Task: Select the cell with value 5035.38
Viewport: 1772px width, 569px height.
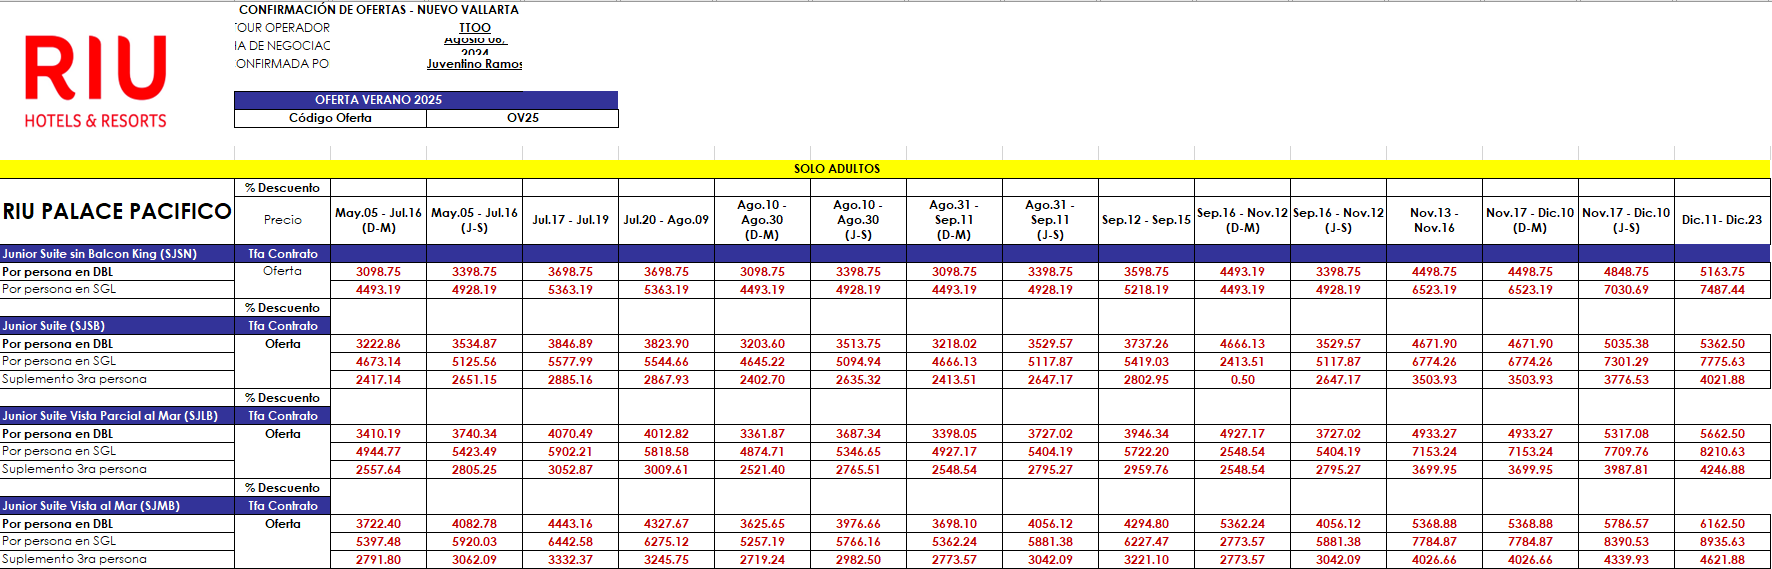Action: pos(1627,344)
